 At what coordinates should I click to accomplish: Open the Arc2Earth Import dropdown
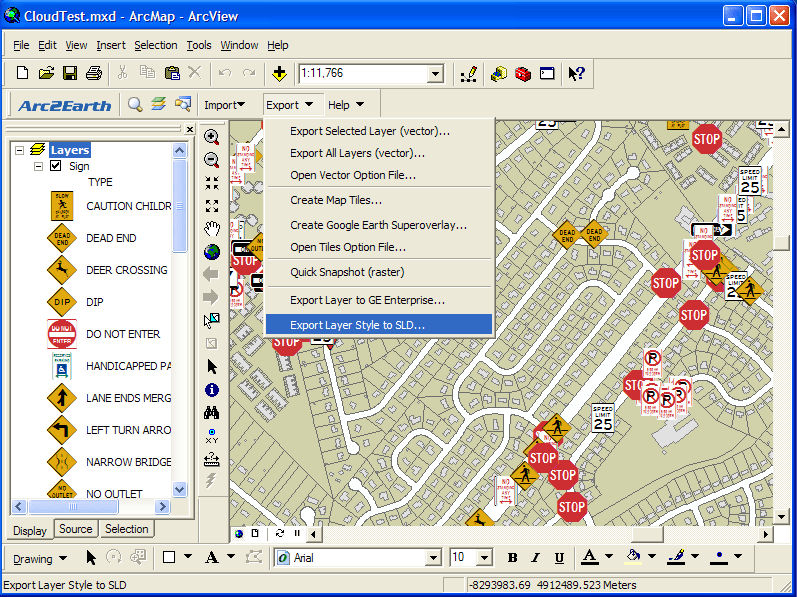point(225,105)
